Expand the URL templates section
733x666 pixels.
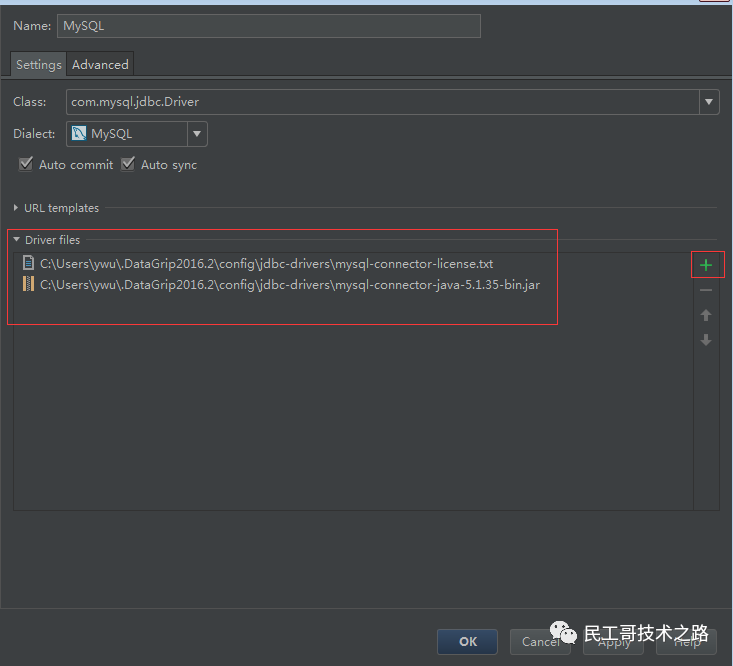(16, 208)
